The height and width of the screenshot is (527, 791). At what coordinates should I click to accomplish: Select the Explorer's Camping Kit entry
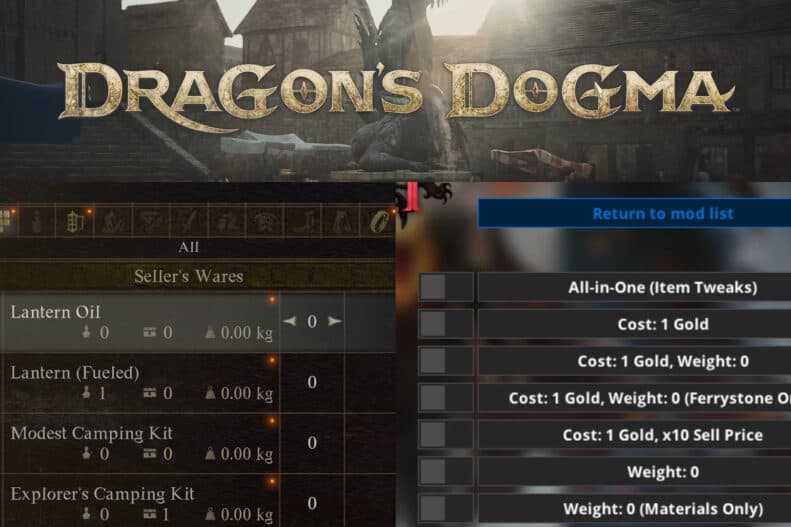coord(198,501)
